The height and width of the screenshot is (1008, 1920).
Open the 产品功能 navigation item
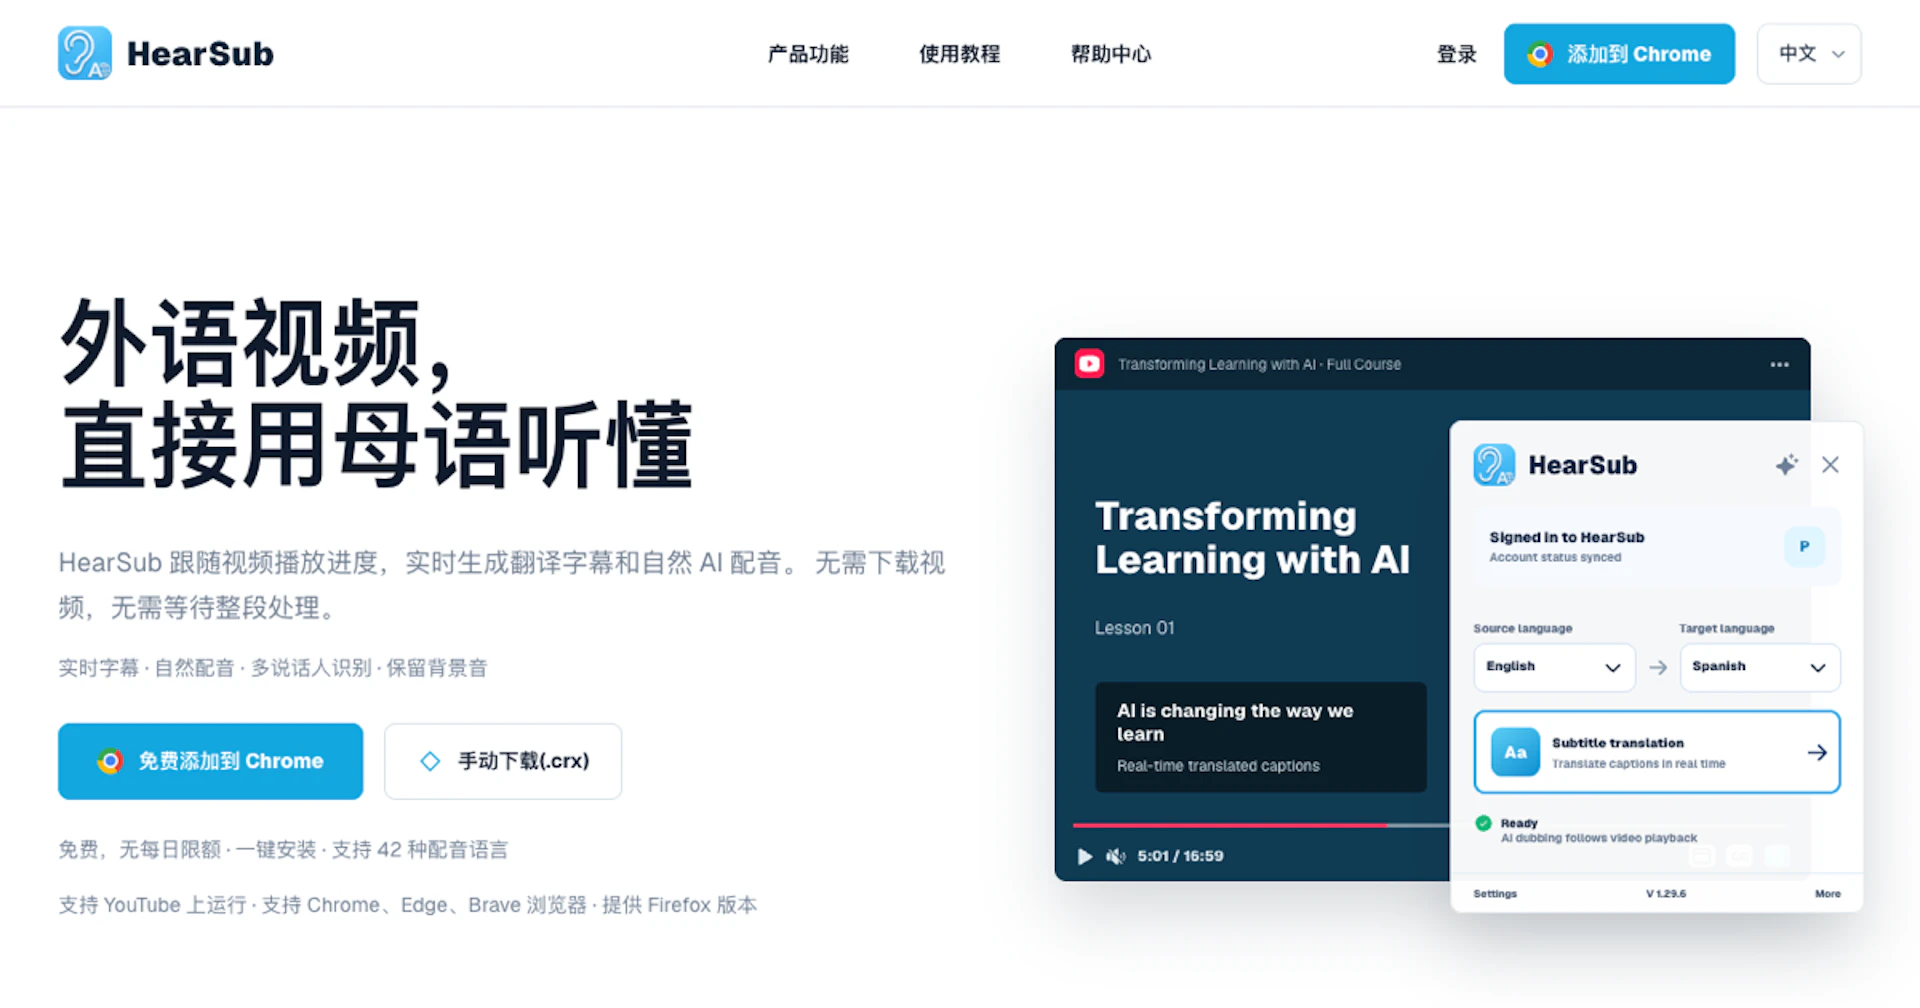(x=808, y=54)
